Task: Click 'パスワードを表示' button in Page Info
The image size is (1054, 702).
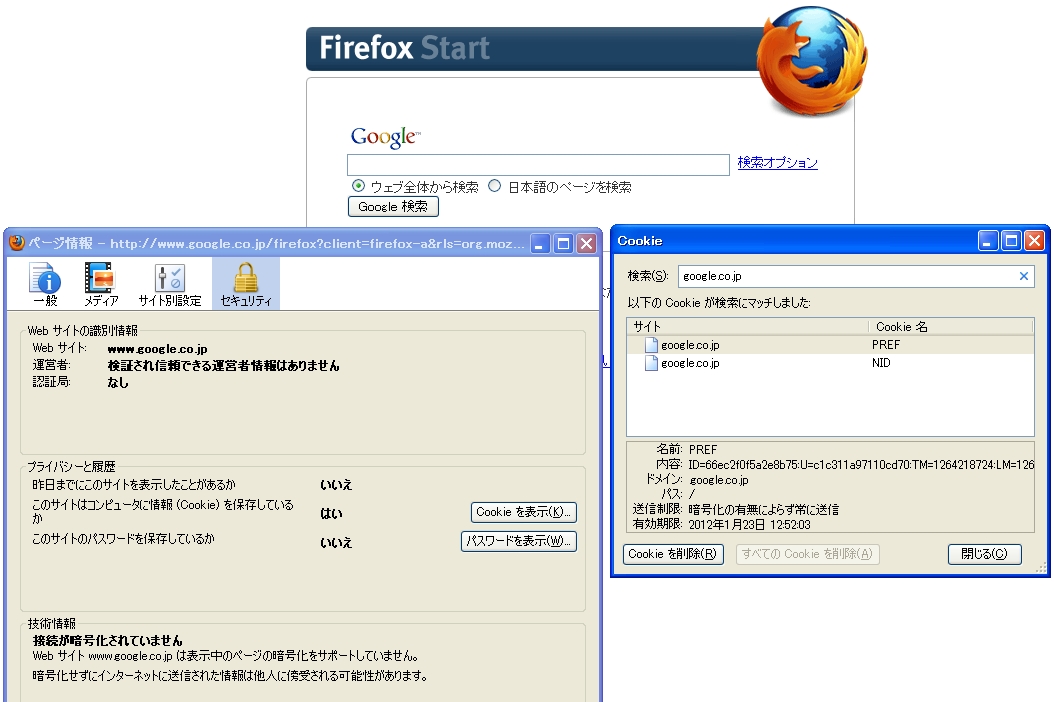Action: [518, 541]
